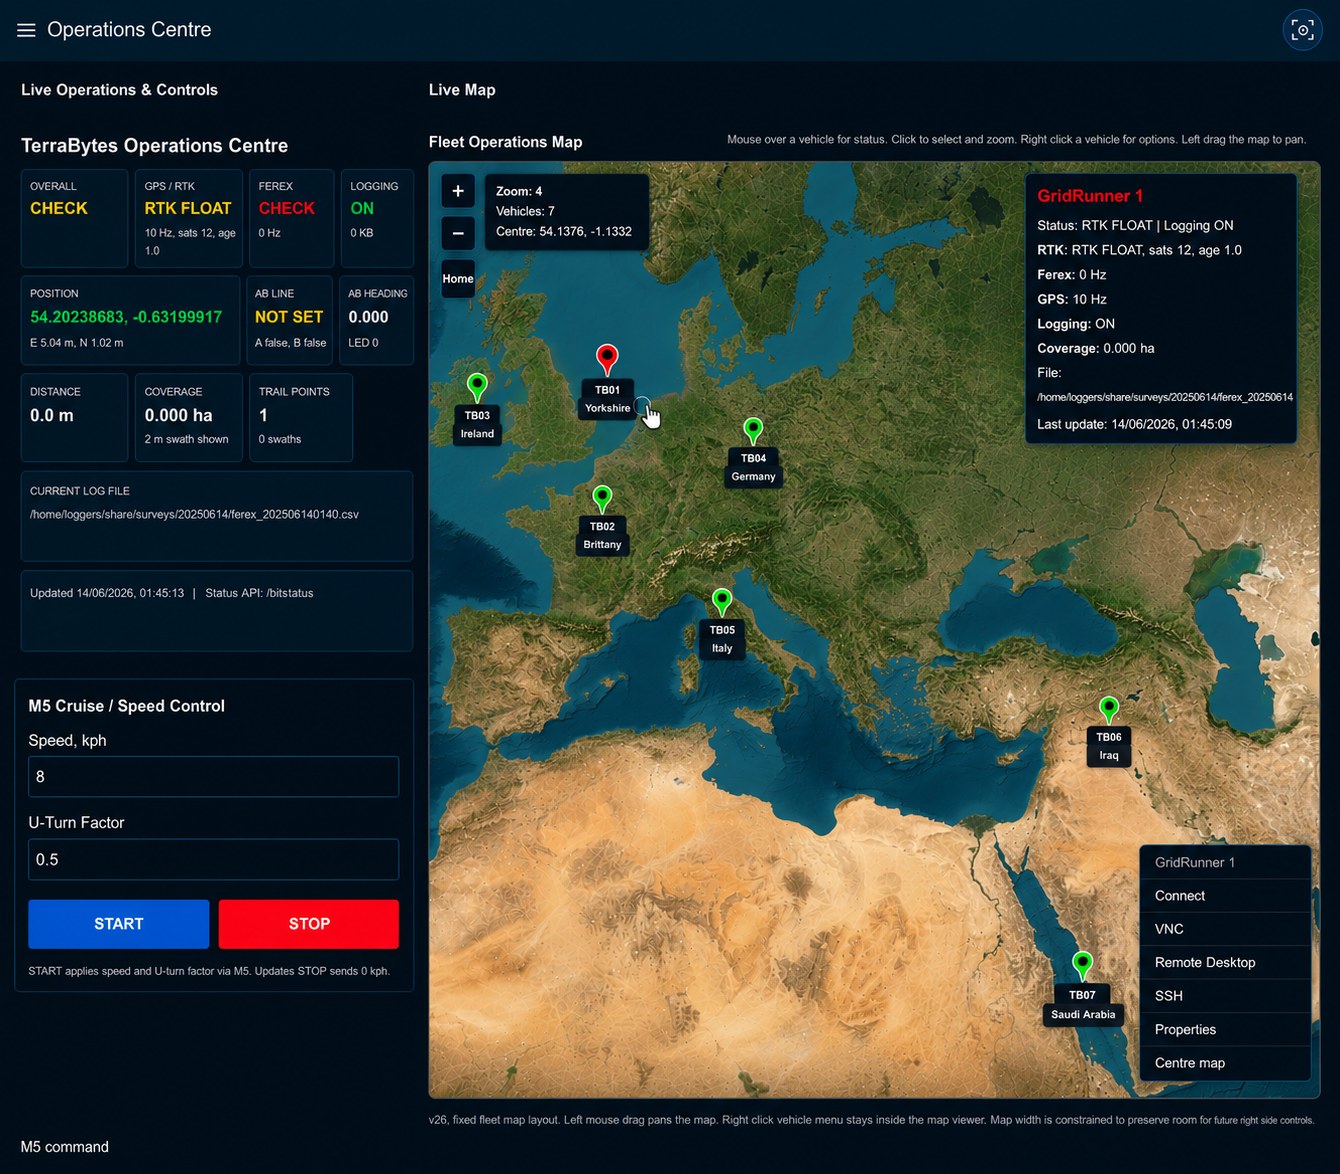Click the Status API /bitstatus text
This screenshot has width=1340, height=1174.
click(259, 593)
